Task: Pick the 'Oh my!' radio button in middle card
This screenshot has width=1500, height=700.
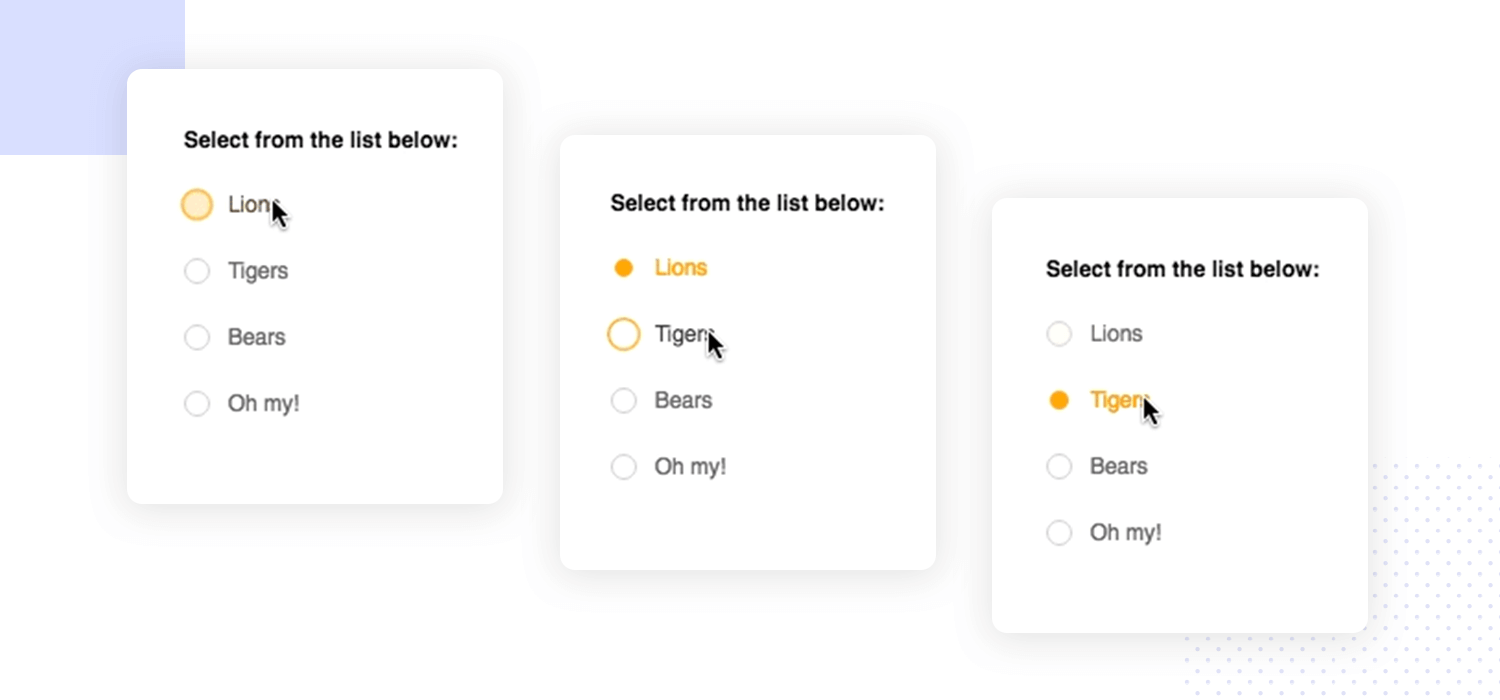Action: click(624, 467)
